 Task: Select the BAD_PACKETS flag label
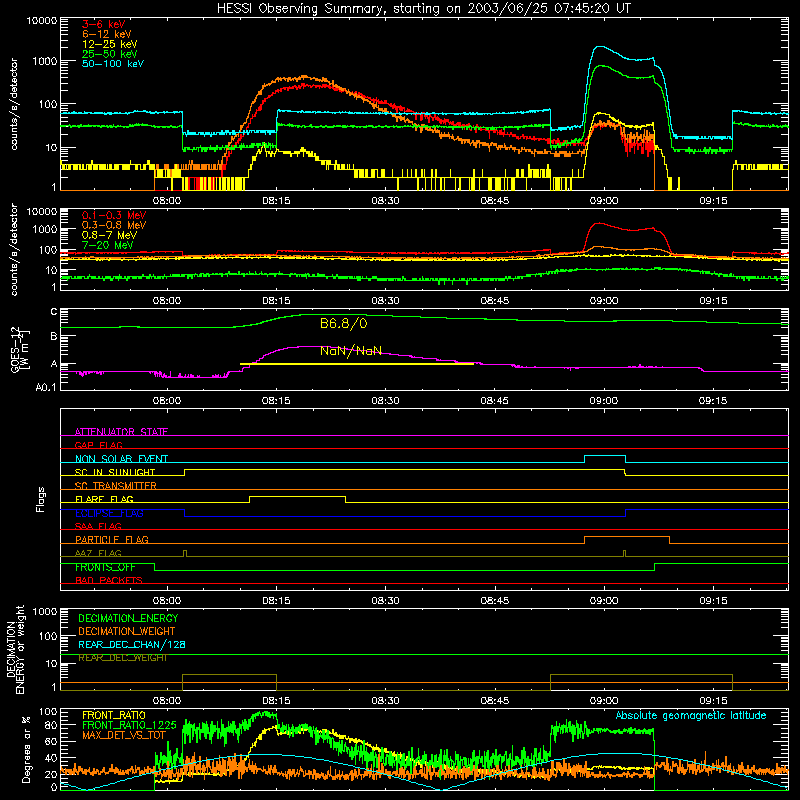tap(109, 580)
